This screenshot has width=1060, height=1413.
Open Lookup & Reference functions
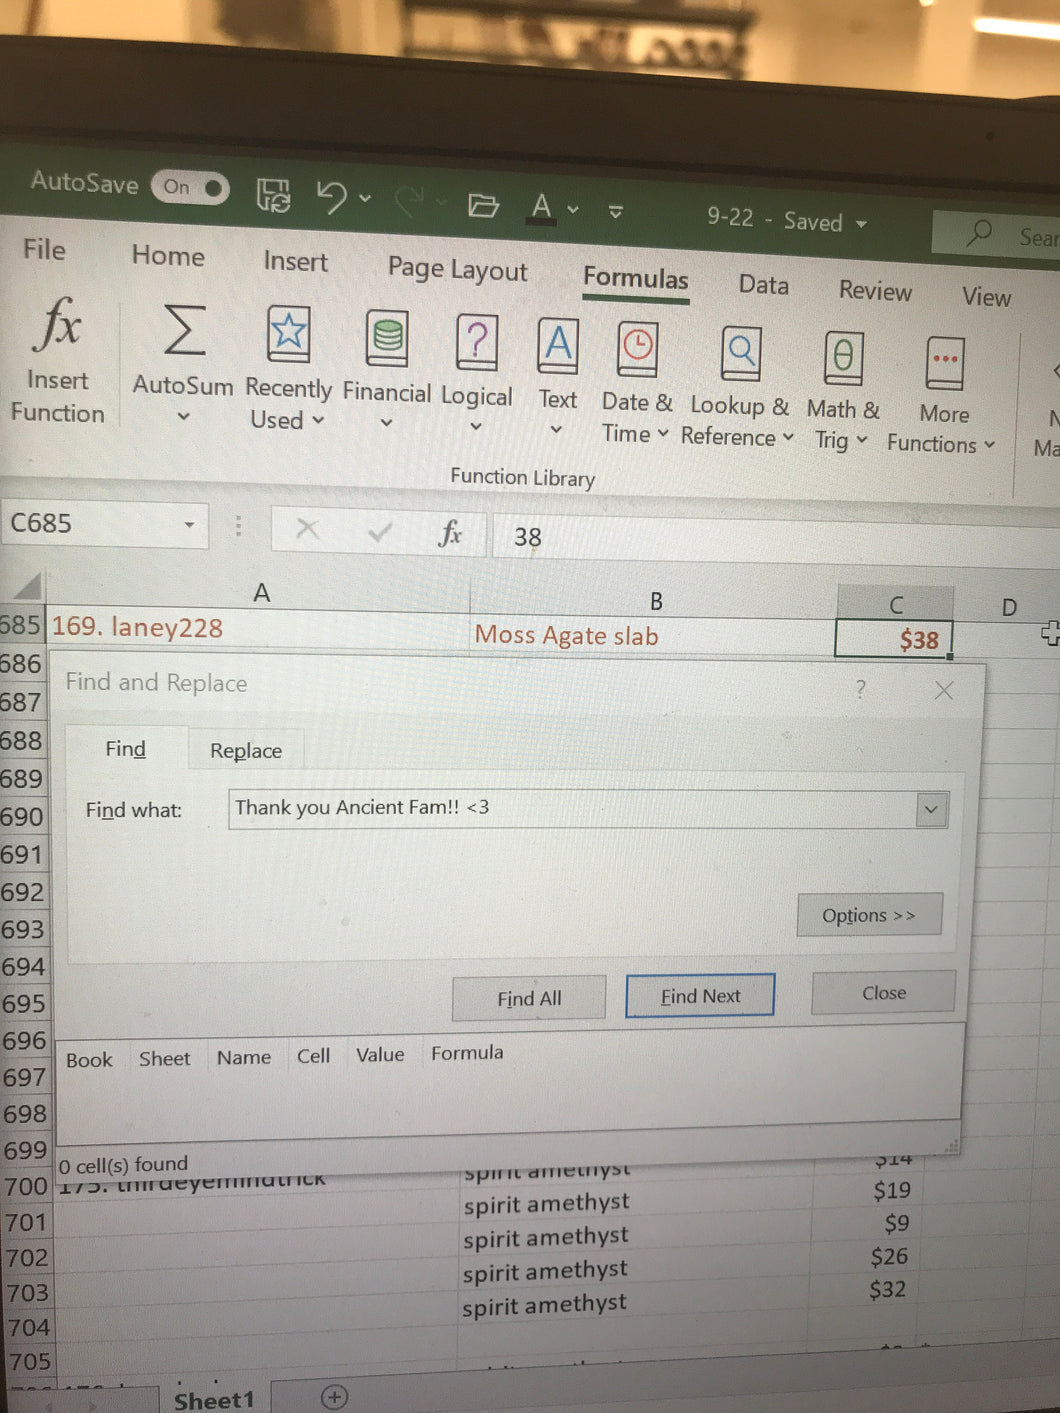click(x=739, y=388)
